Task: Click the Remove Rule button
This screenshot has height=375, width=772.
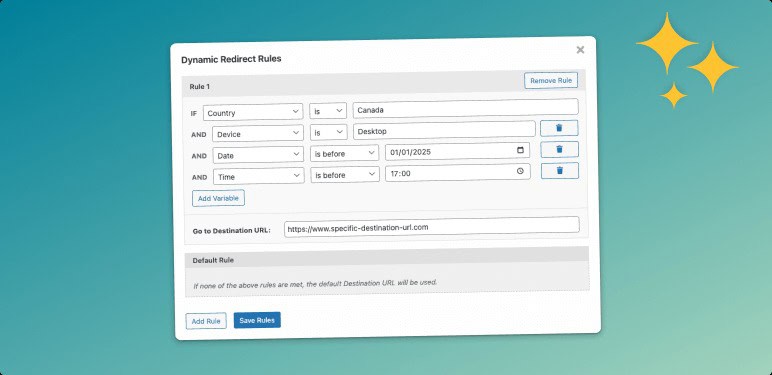Action: pyautogui.click(x=551, y=80)
